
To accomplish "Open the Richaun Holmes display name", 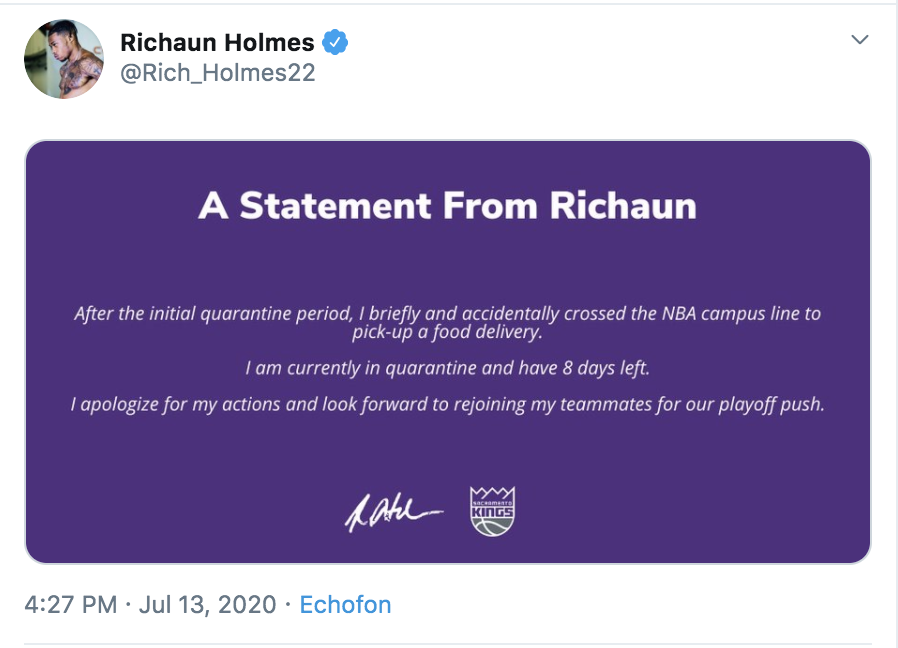I will tap(217, 43).
